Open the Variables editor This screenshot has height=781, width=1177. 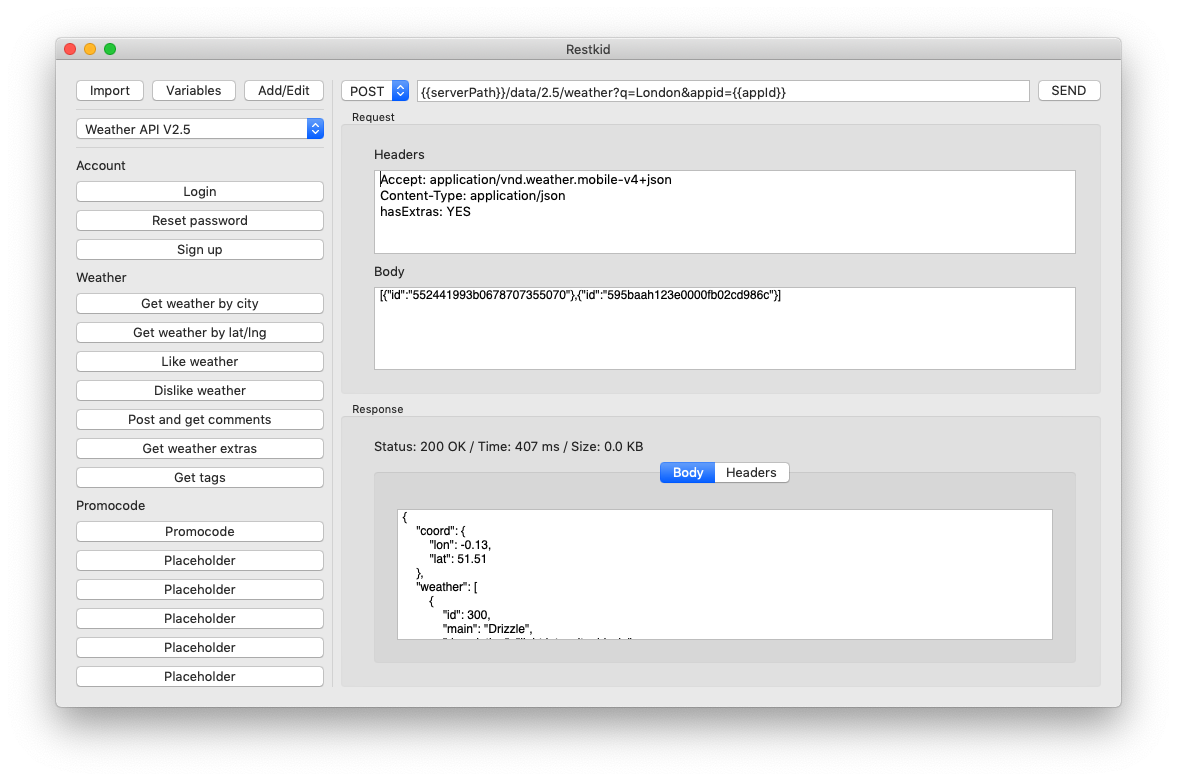click(x=194, y=91)
